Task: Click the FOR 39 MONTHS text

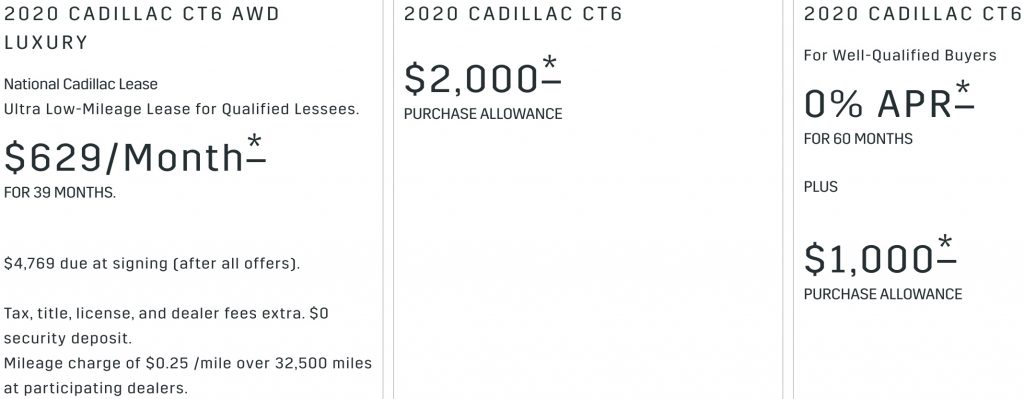Action: pos(59,193)
